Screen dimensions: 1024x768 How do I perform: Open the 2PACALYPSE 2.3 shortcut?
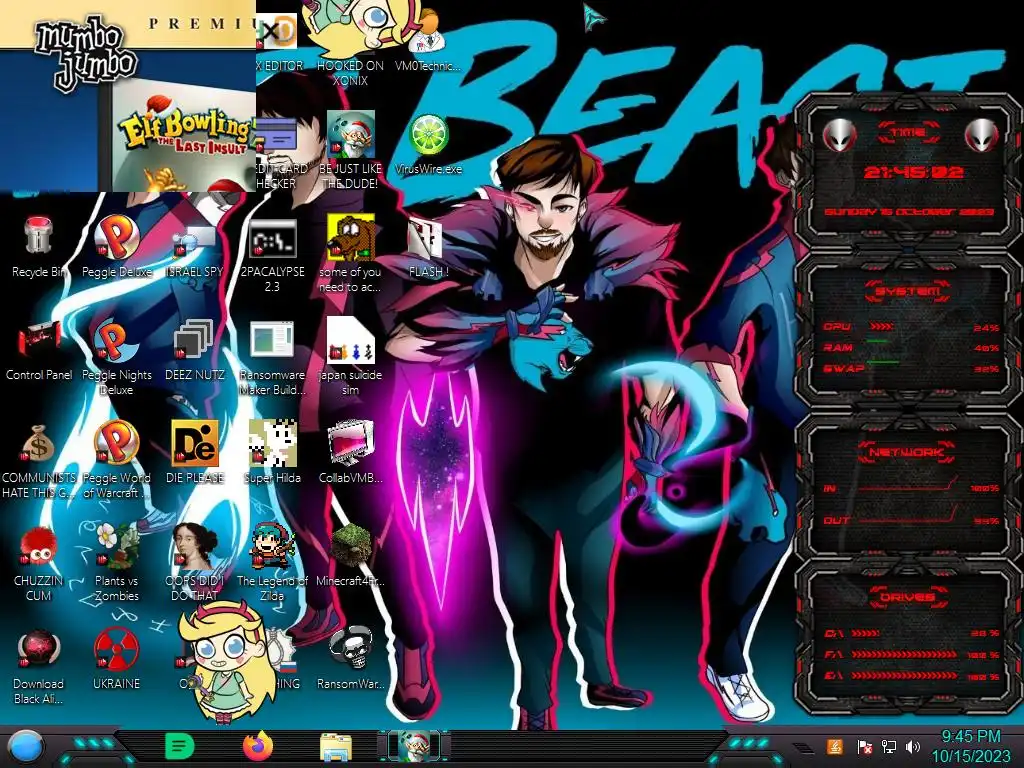[272, 255]
